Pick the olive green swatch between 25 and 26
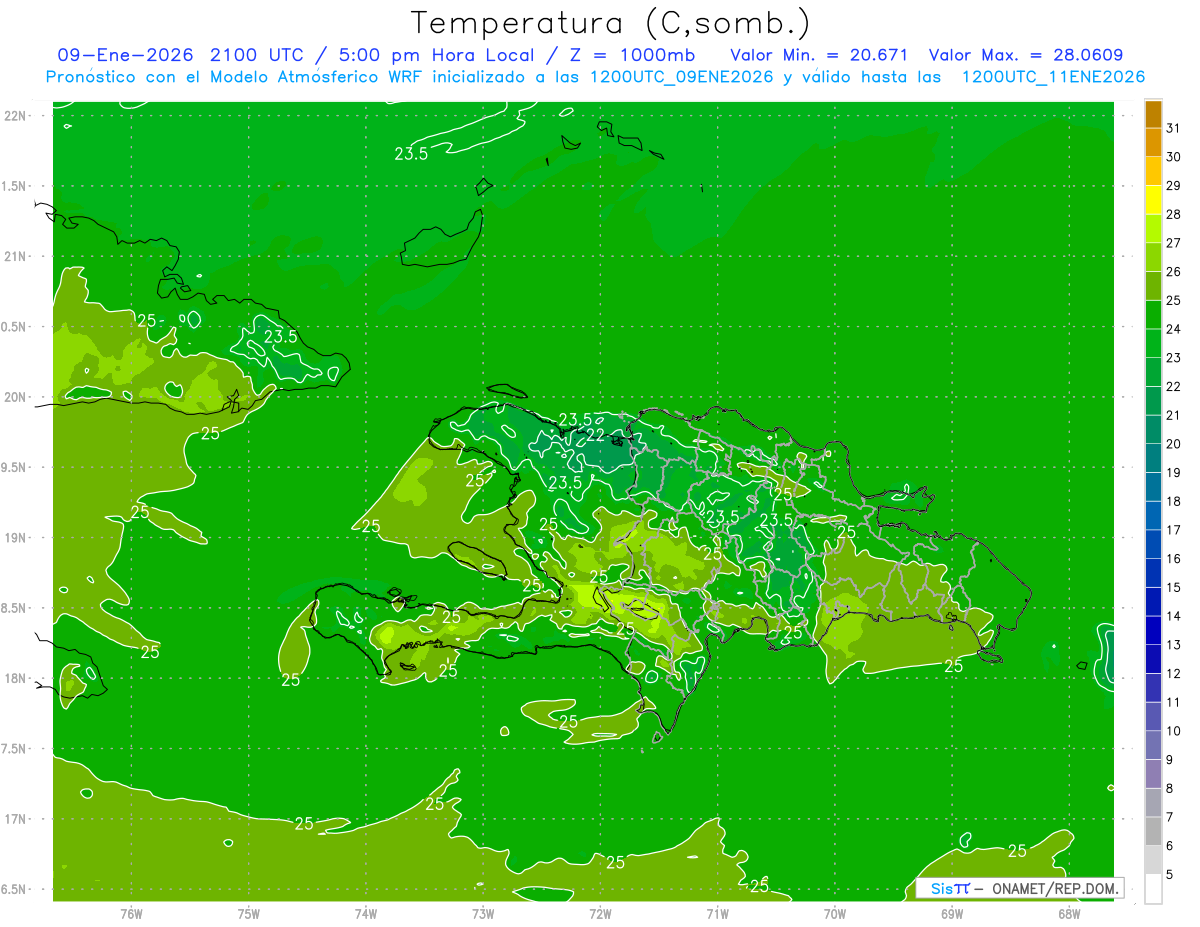 (x=1153, y=286)
